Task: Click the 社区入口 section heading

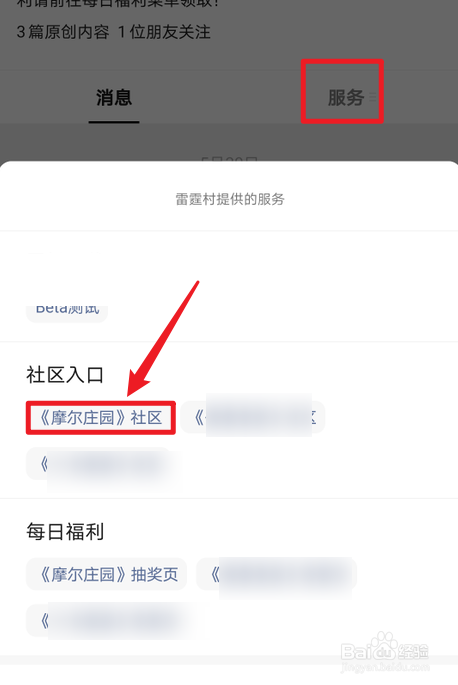Action: pyautogui.click(x=65, y=375)
